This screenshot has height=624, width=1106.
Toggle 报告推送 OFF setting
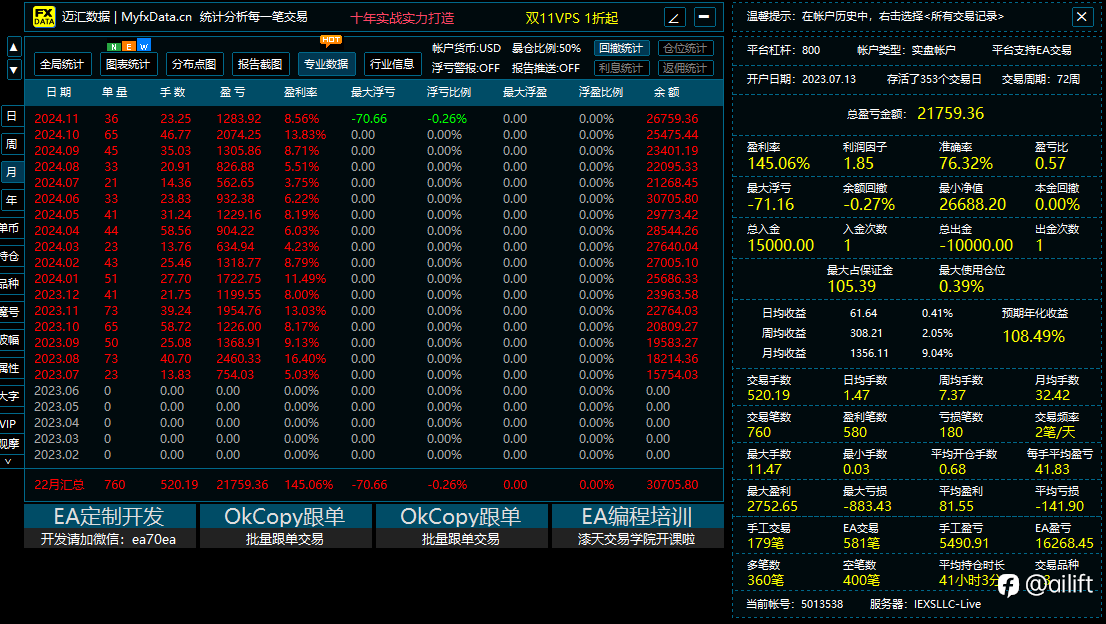click(545, 68)
